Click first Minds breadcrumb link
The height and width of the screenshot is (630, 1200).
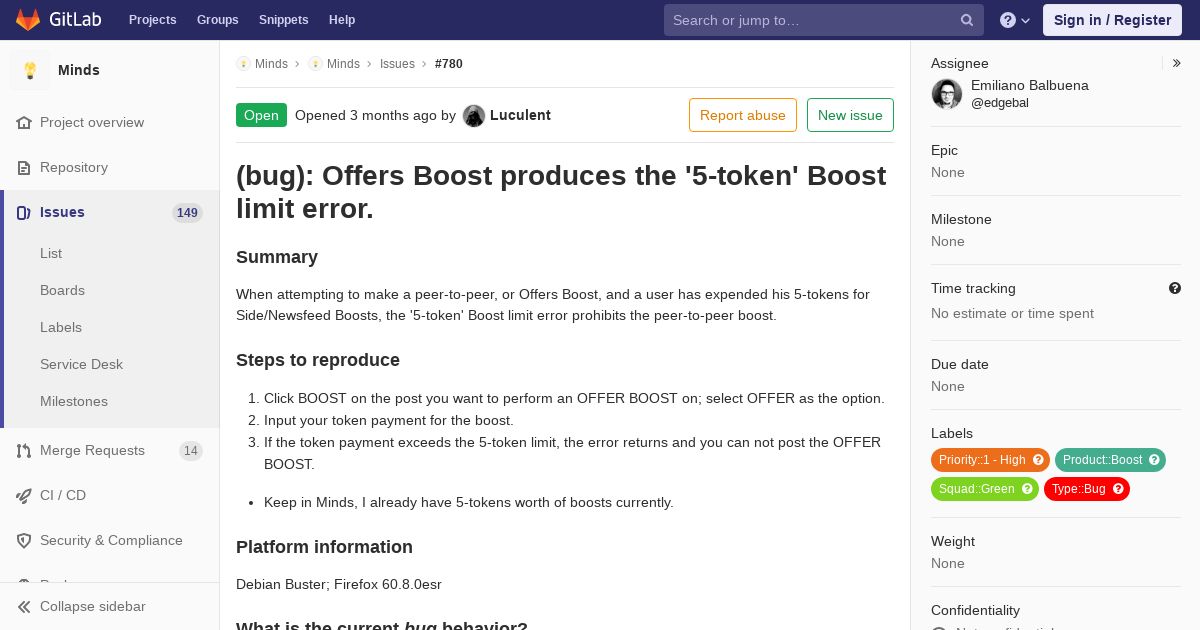point(271,64)
